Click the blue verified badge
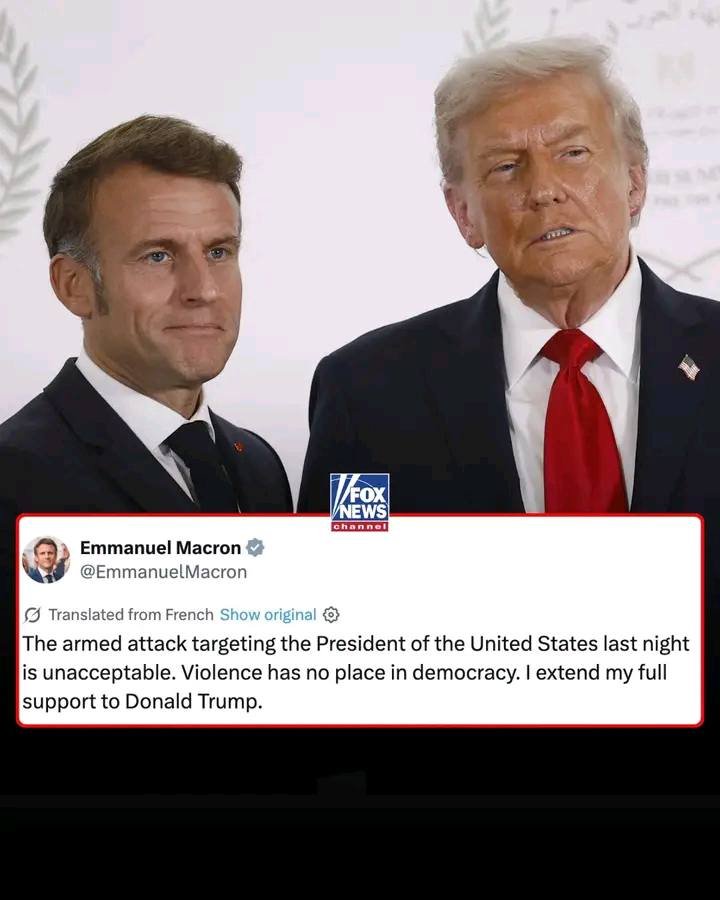The width and height of the screenshot is (720, 900). click(x=255, y=548)
